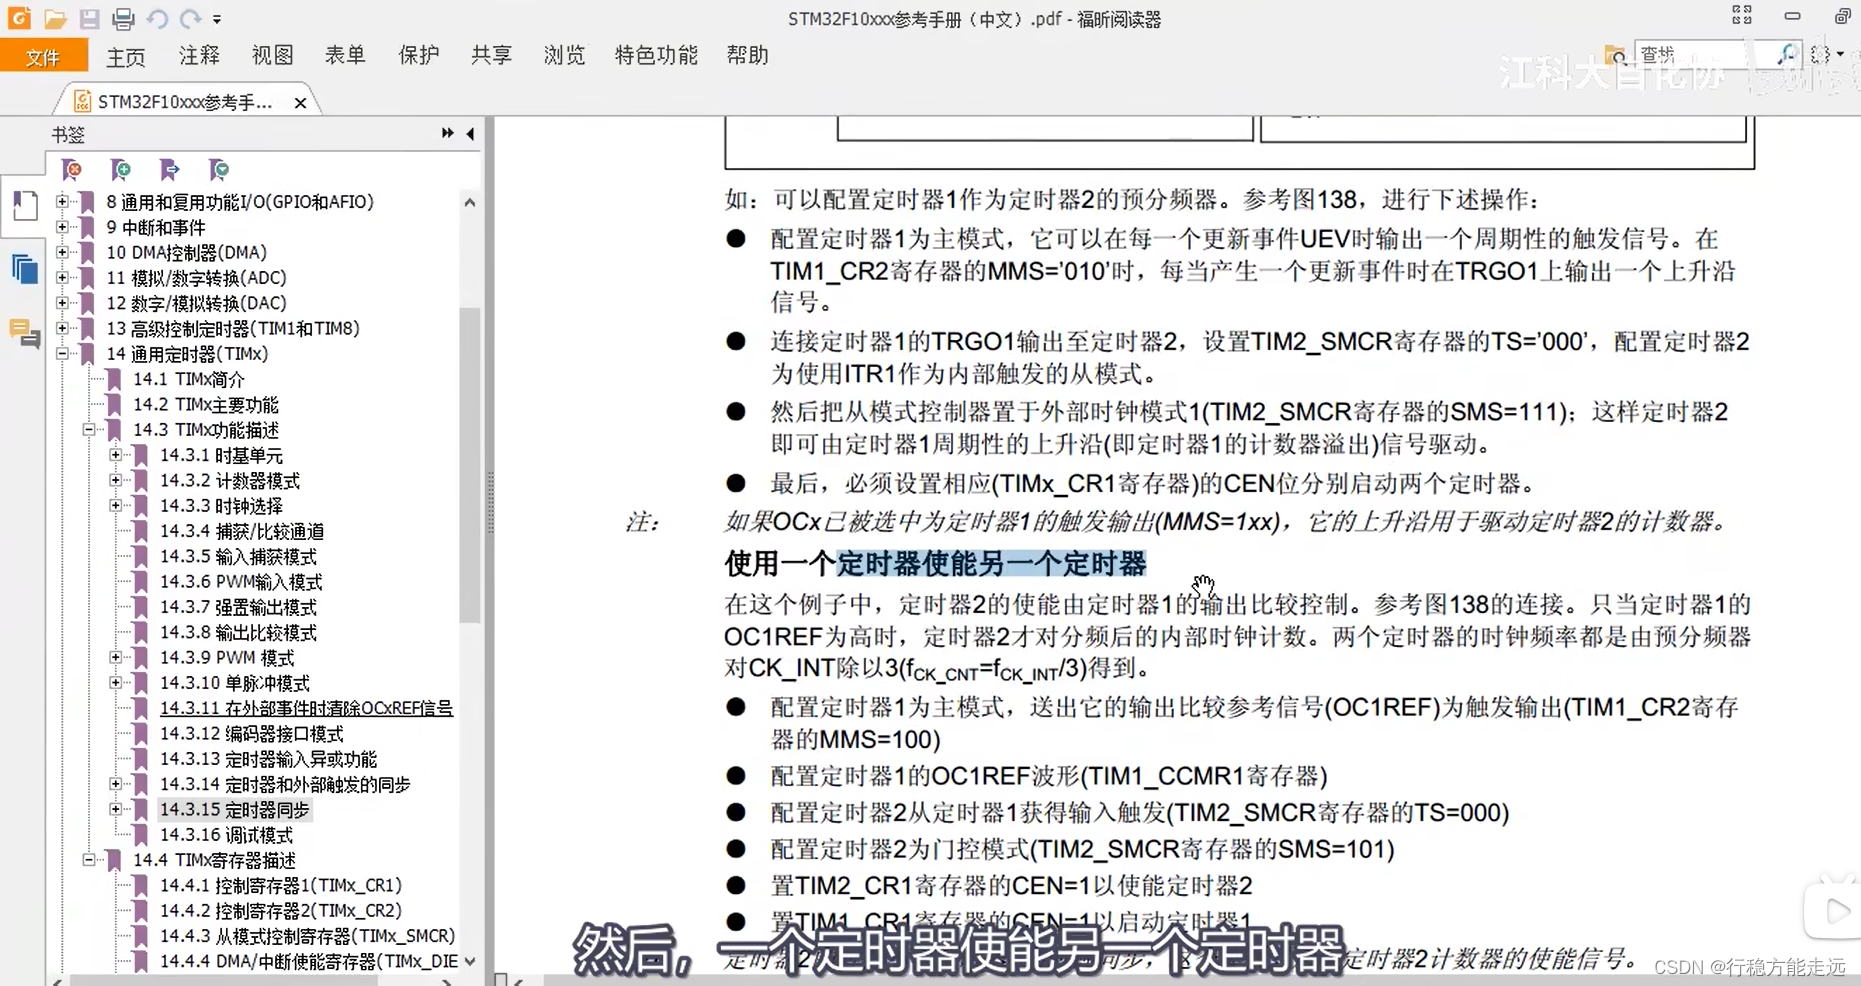1861x986 pixels.
Task: Open the quick access toolbar customize arrow
Action: (x=217, y=19)
